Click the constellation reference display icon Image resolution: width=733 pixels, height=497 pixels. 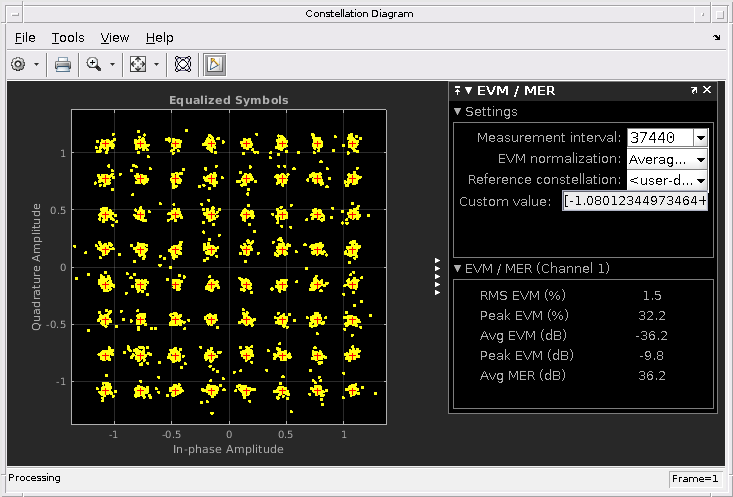183,64
